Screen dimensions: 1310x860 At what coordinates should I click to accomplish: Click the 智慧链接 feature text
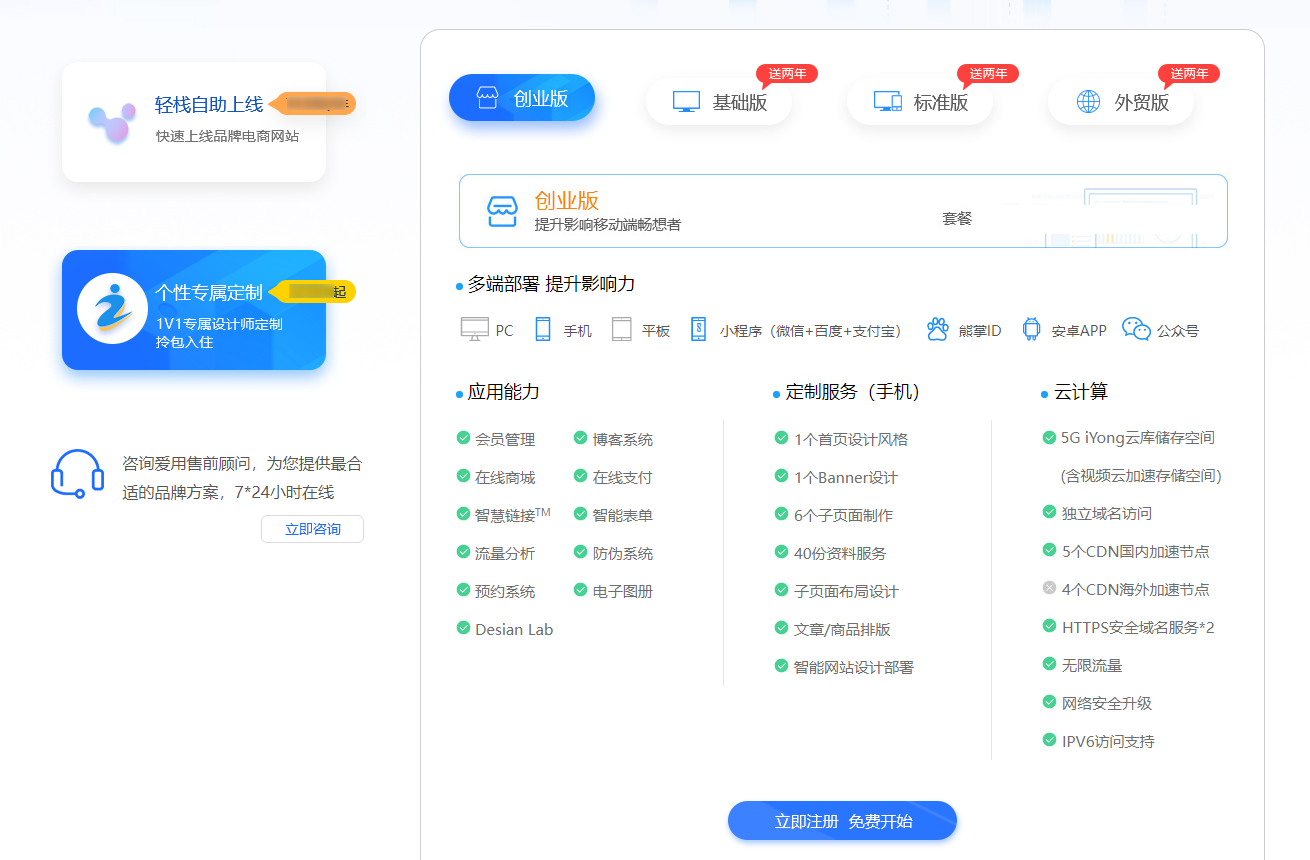pos(512,515)
